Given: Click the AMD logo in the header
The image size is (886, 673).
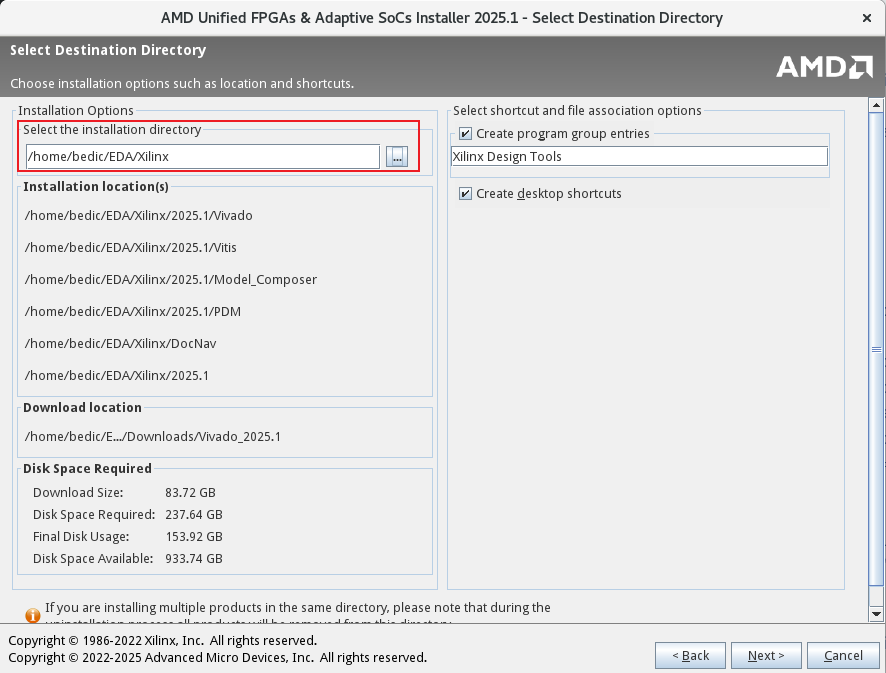Looking at the screenshot, I should (x=824, y=67).
